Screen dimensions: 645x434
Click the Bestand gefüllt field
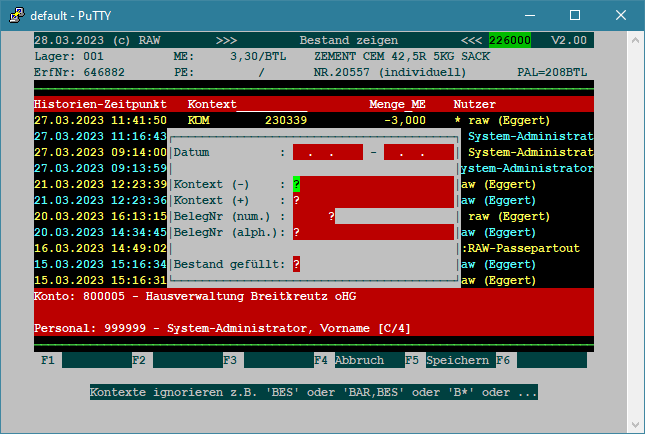pyautogui.click(x=297, y=264)
